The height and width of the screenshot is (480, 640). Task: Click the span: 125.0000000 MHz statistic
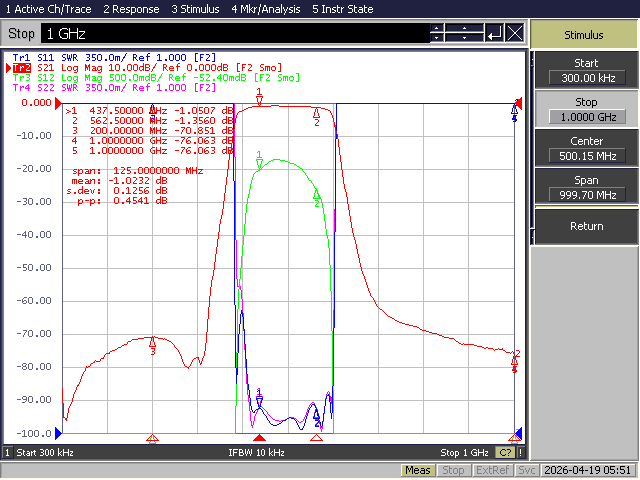(138, 171)
